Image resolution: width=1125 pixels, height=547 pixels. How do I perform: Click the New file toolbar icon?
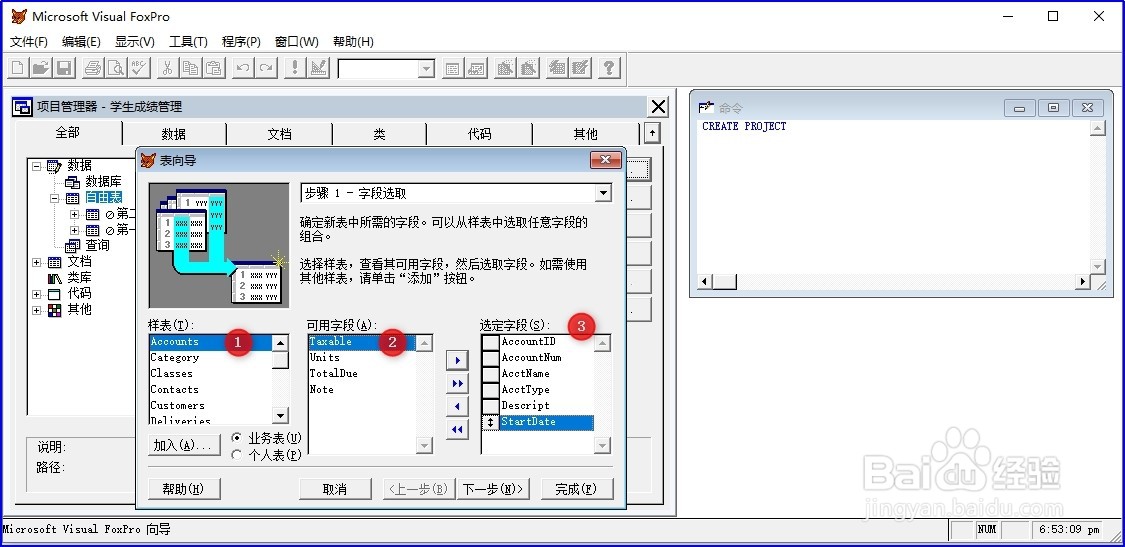tap(17, 68)
